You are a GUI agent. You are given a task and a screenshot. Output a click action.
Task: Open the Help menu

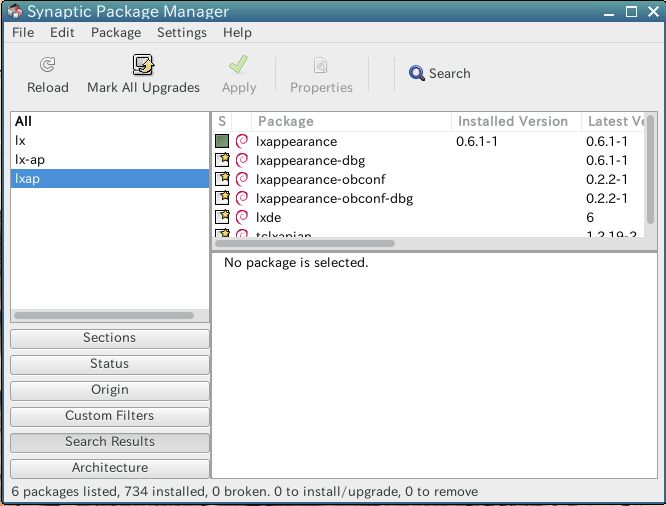coord(237,33)
